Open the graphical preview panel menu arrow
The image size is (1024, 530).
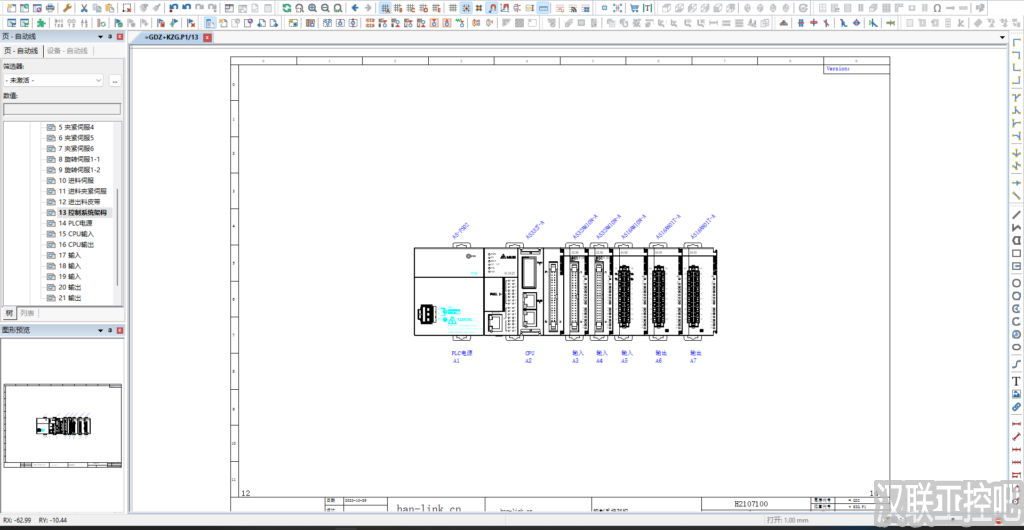click(x=100, y=330)
